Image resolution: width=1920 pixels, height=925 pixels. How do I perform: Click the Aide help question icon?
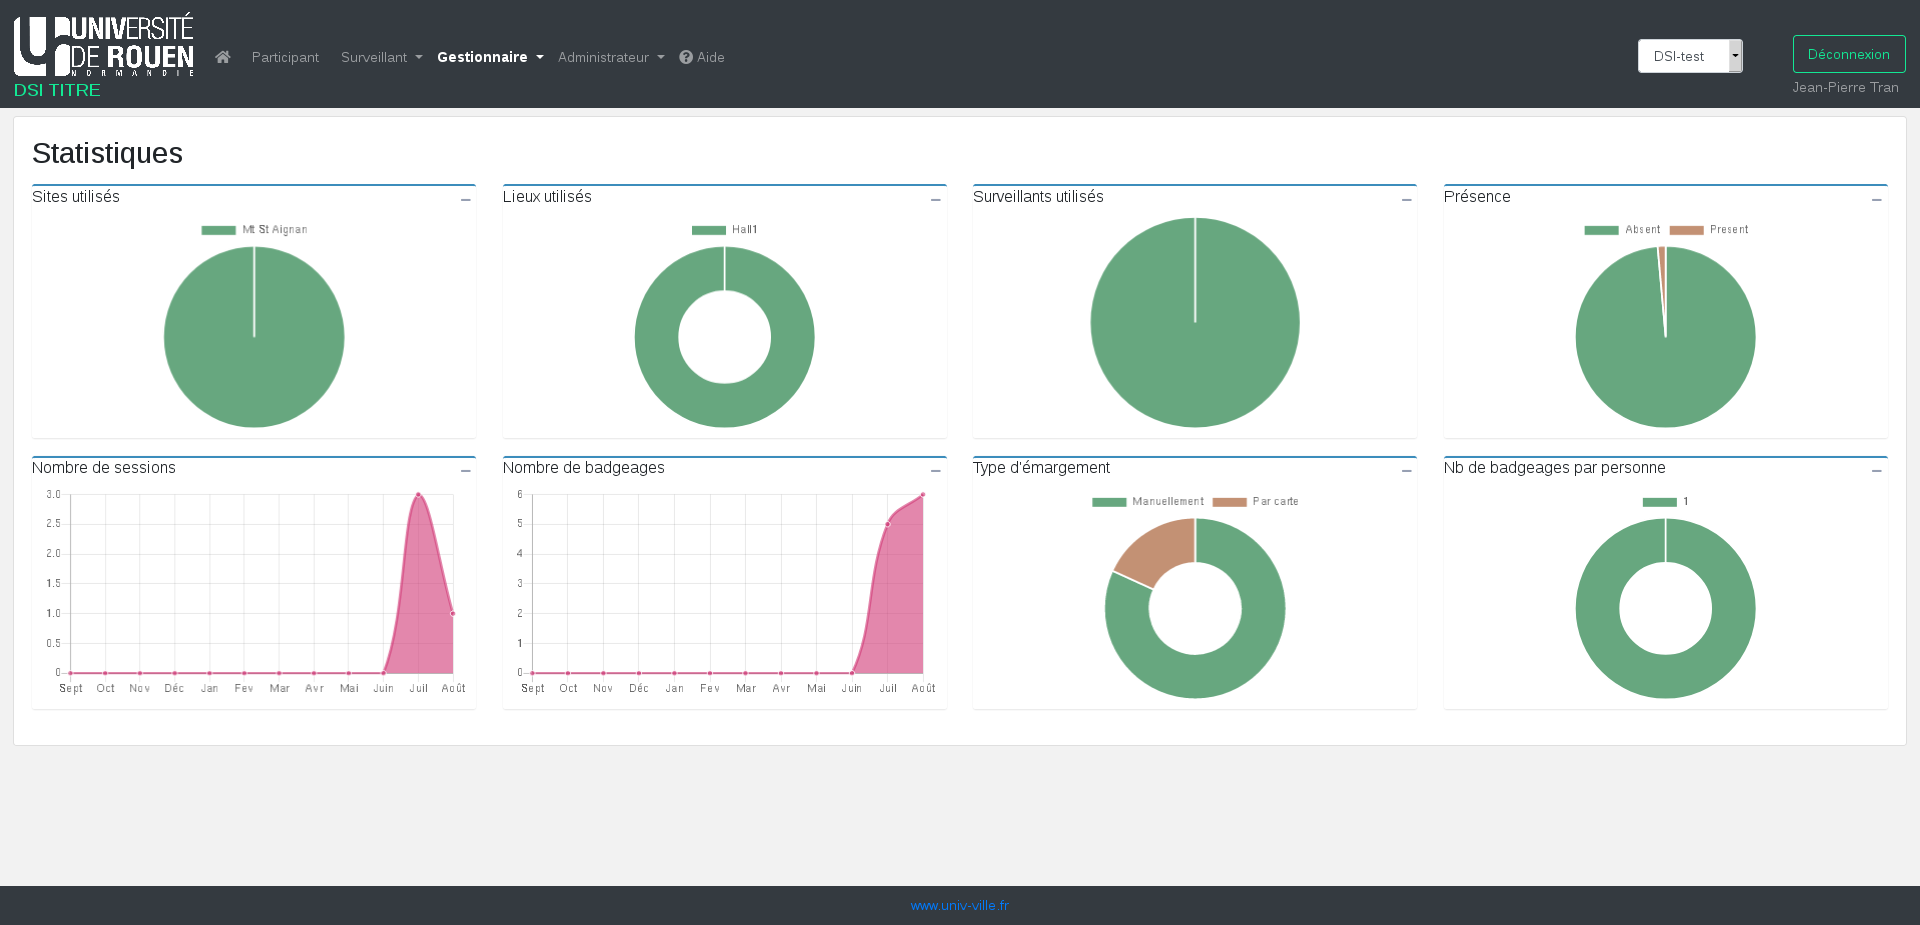coord(686,57)
